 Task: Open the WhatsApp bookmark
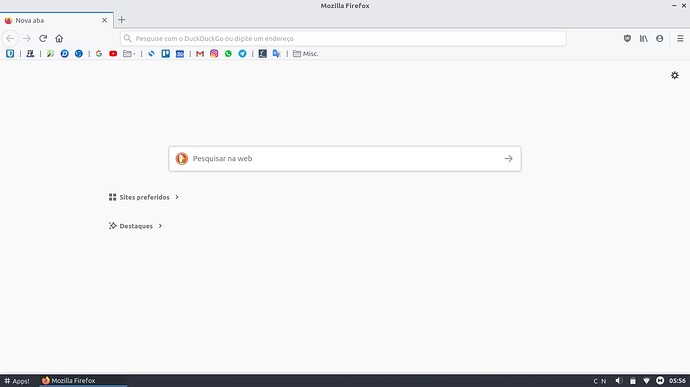[x=228, y=54]
